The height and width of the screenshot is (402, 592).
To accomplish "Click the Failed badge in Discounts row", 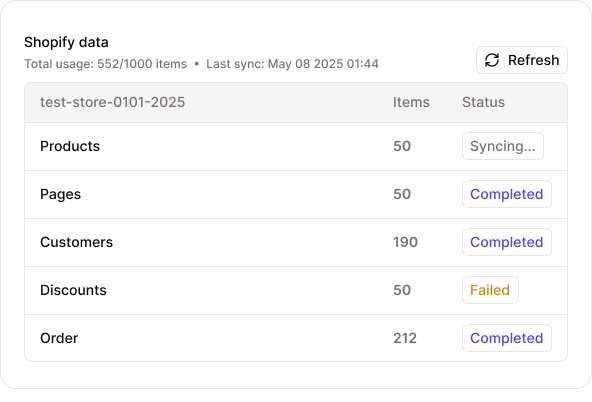I will [490, 290].
